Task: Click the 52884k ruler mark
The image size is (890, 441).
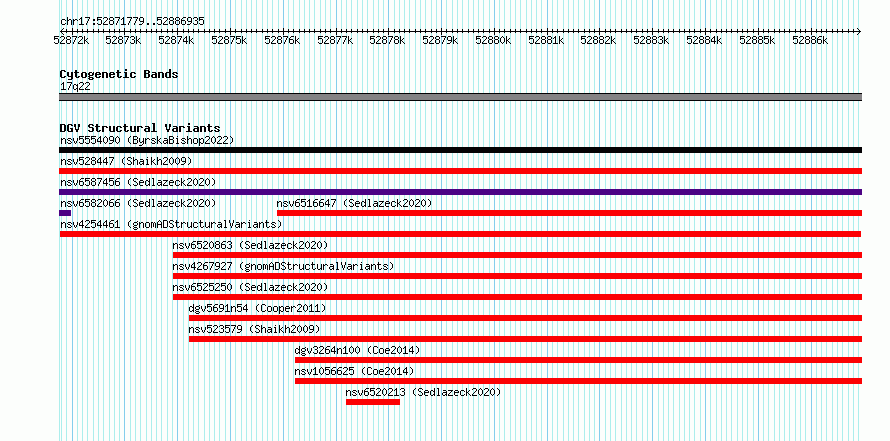Action: point(704,40)
